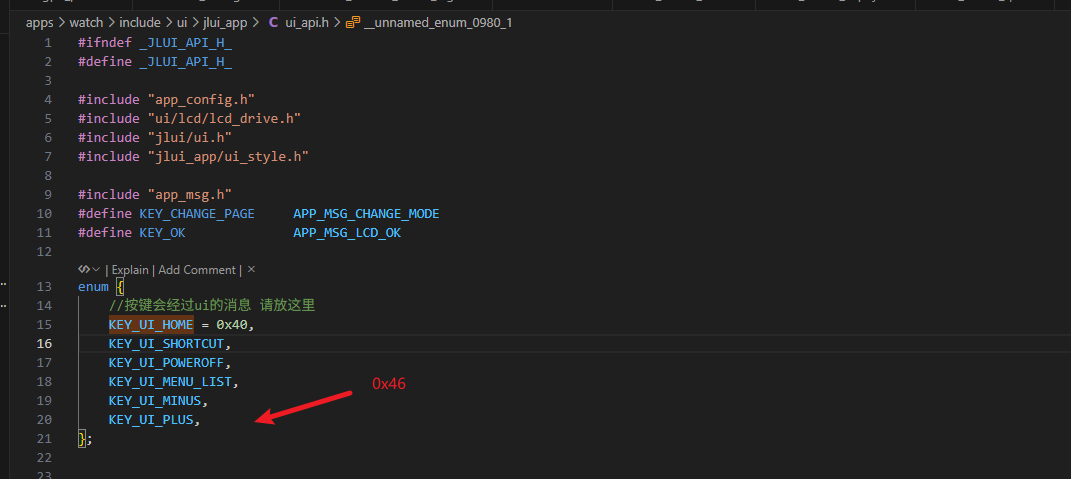1071x479 pixels.
Task: Click the Explain code-lens link
Action: pyautogui.click(x=130, y=269)
